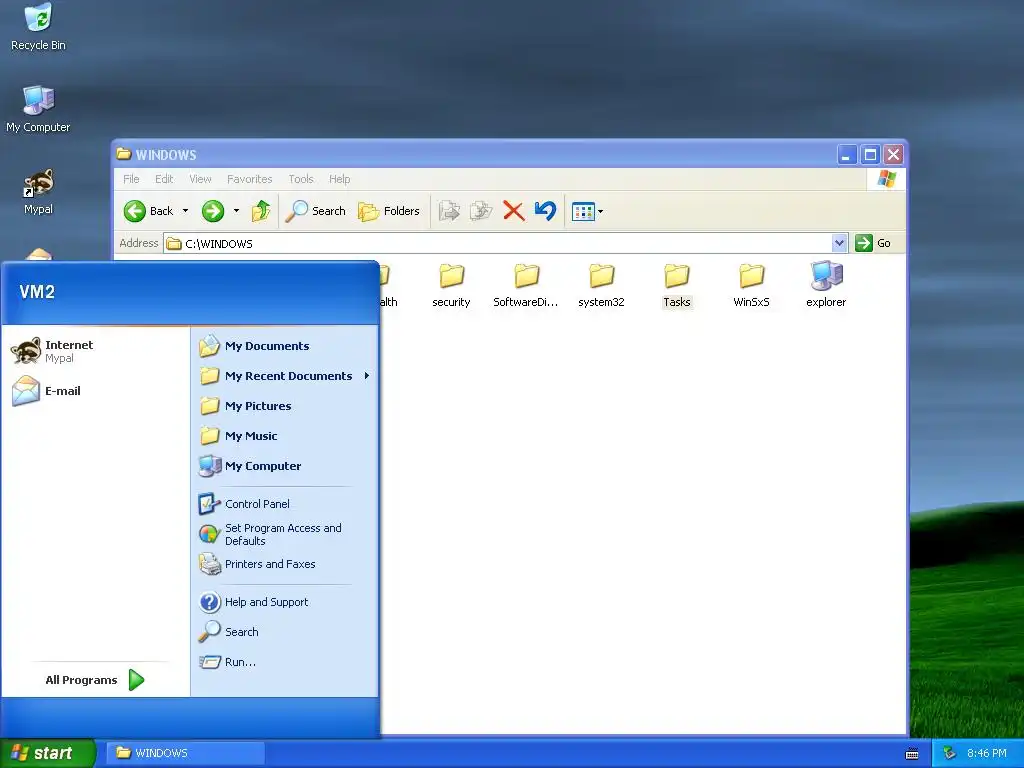This screenshot has height=768, width=1024.
Task: Open Search from the Start menu
Action: pos(285,632)
